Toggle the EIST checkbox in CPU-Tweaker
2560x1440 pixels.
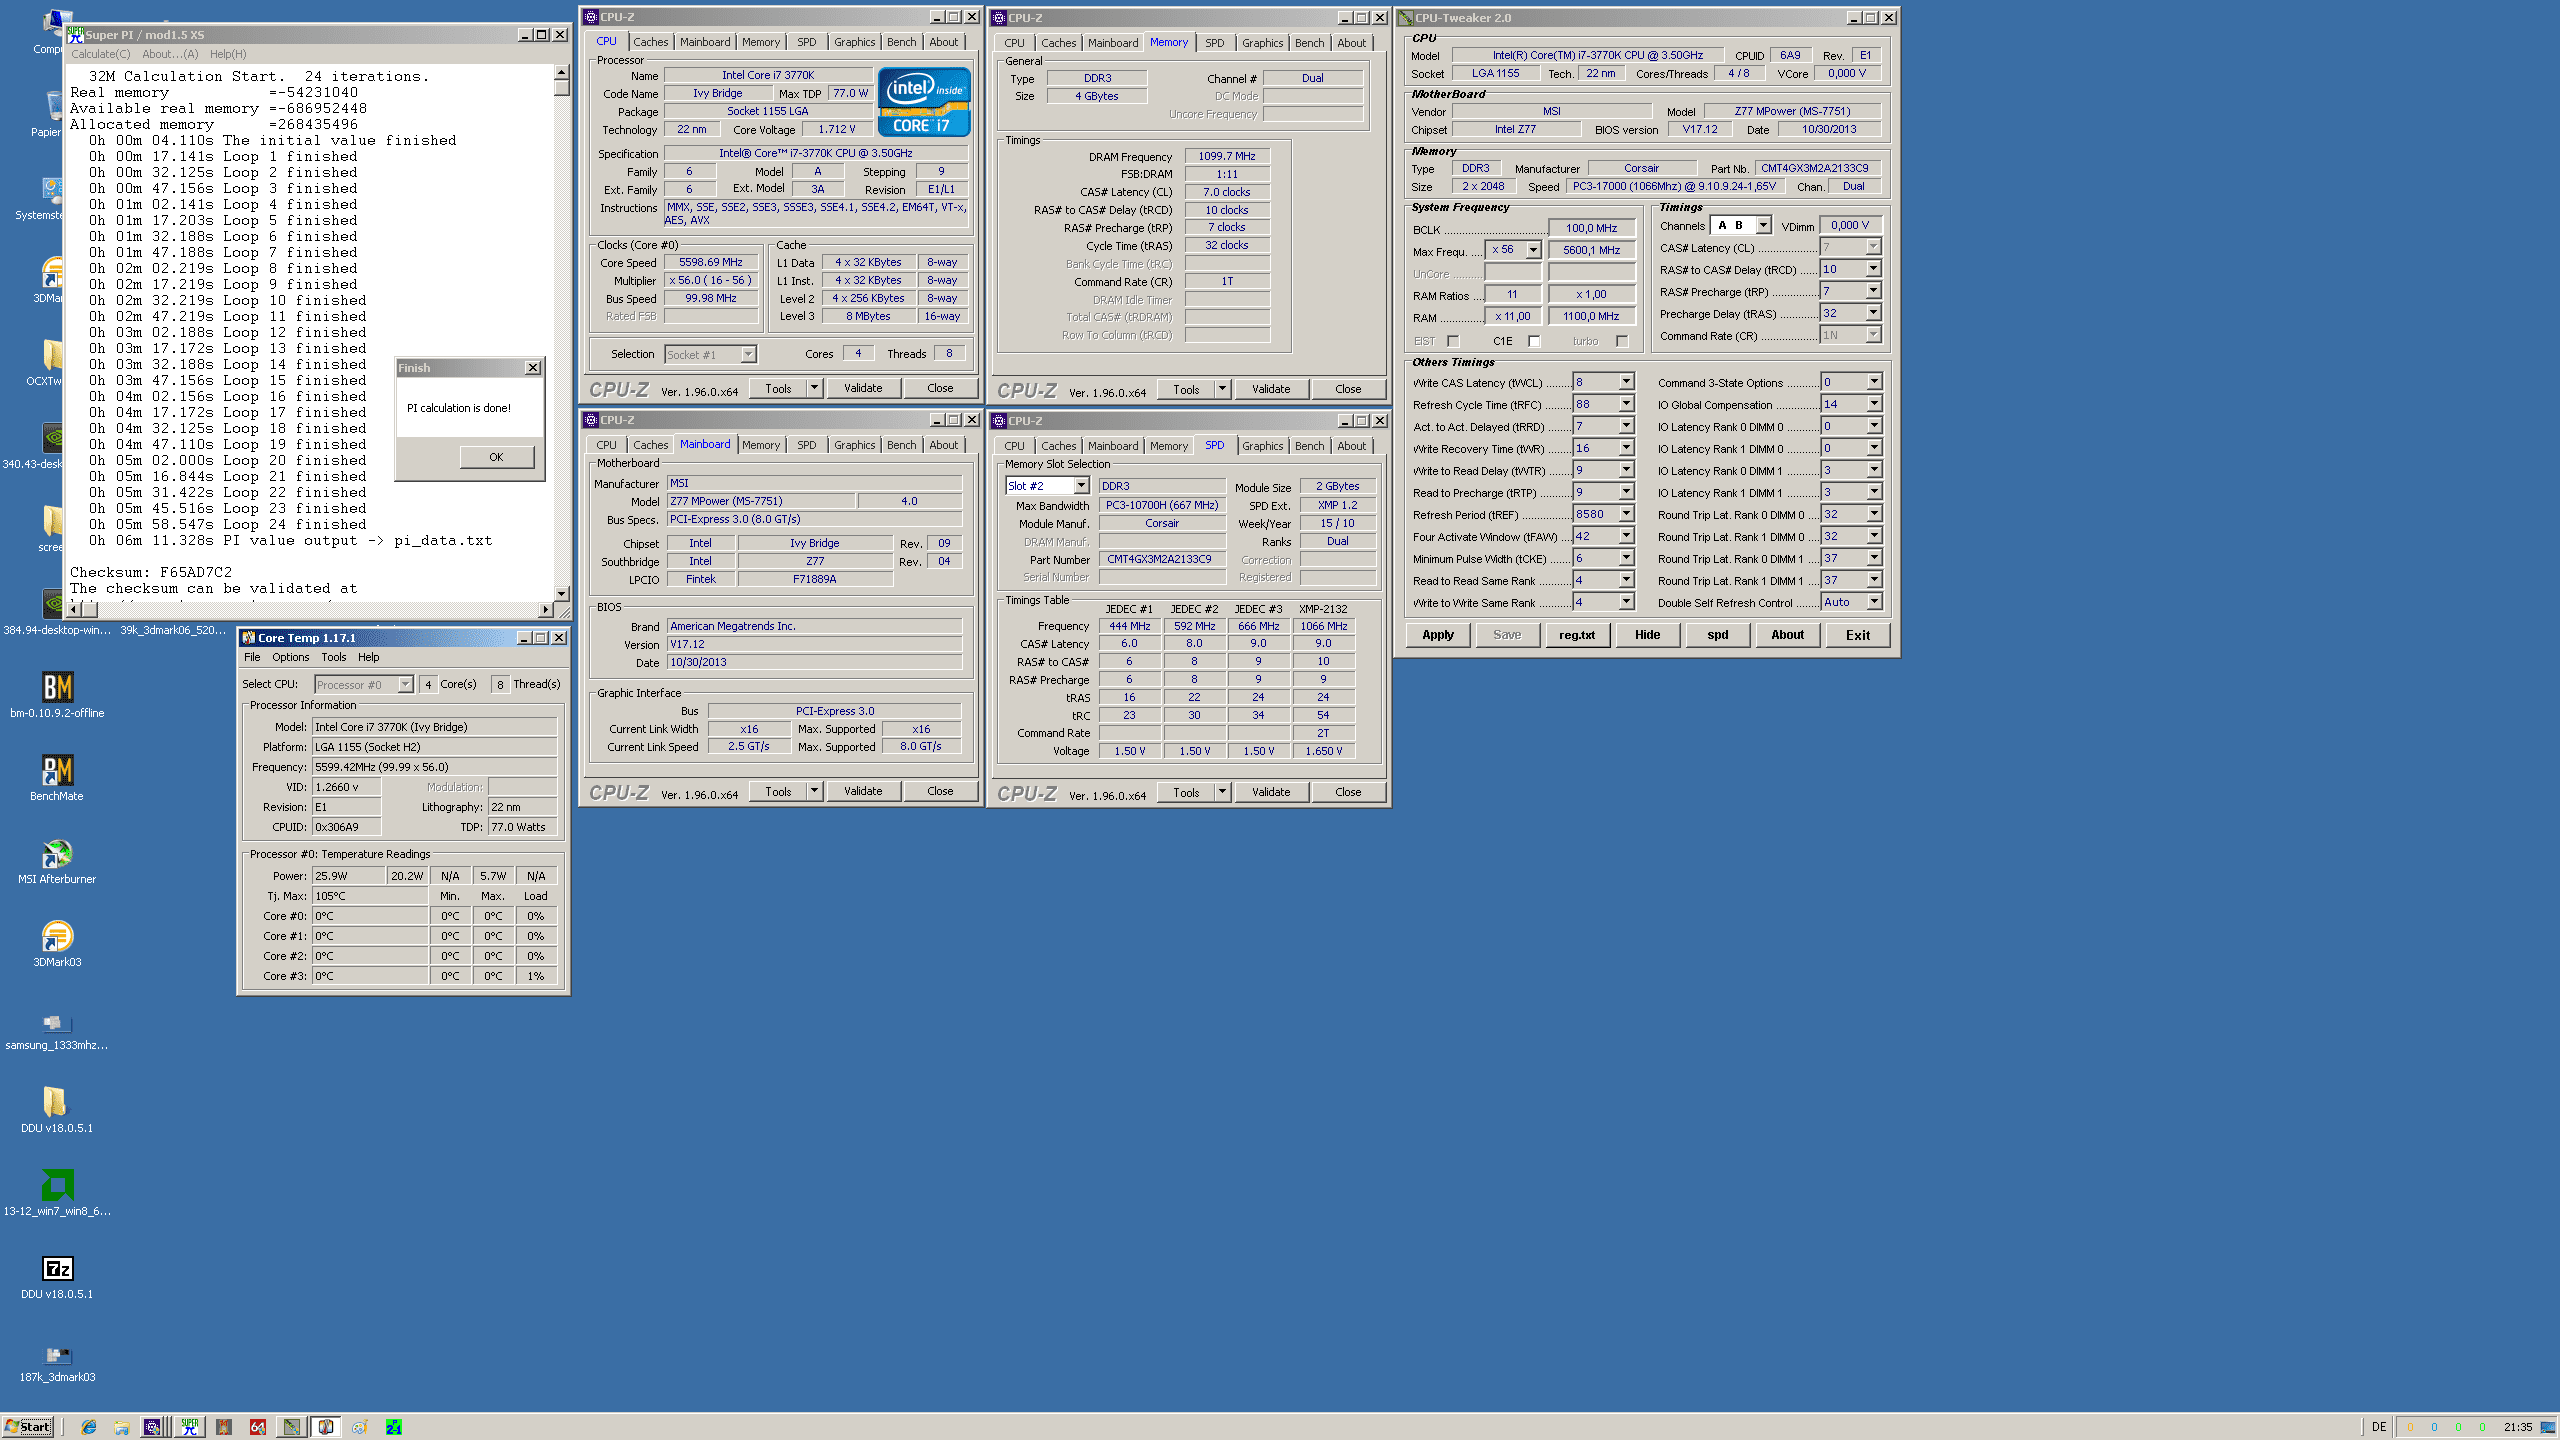[1453, 342]
